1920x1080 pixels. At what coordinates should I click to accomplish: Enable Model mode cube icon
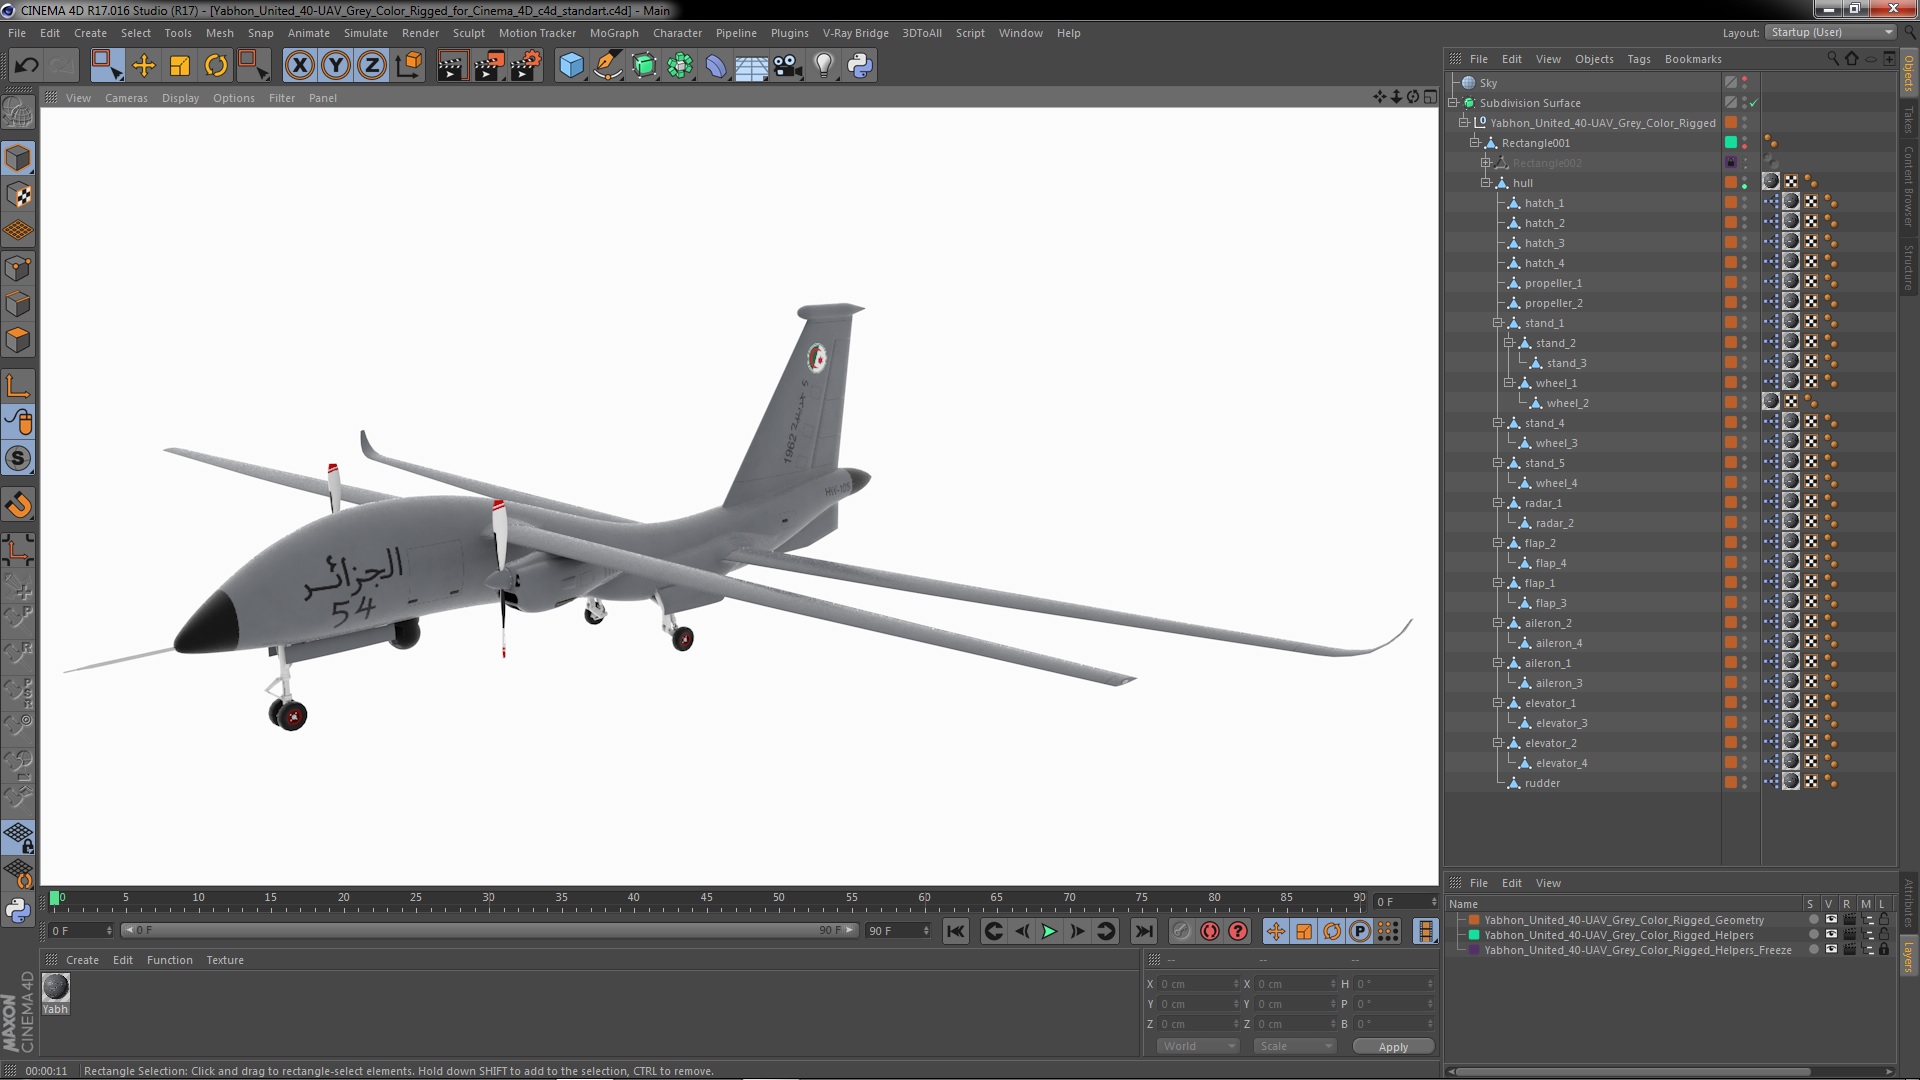pos(18,159)
